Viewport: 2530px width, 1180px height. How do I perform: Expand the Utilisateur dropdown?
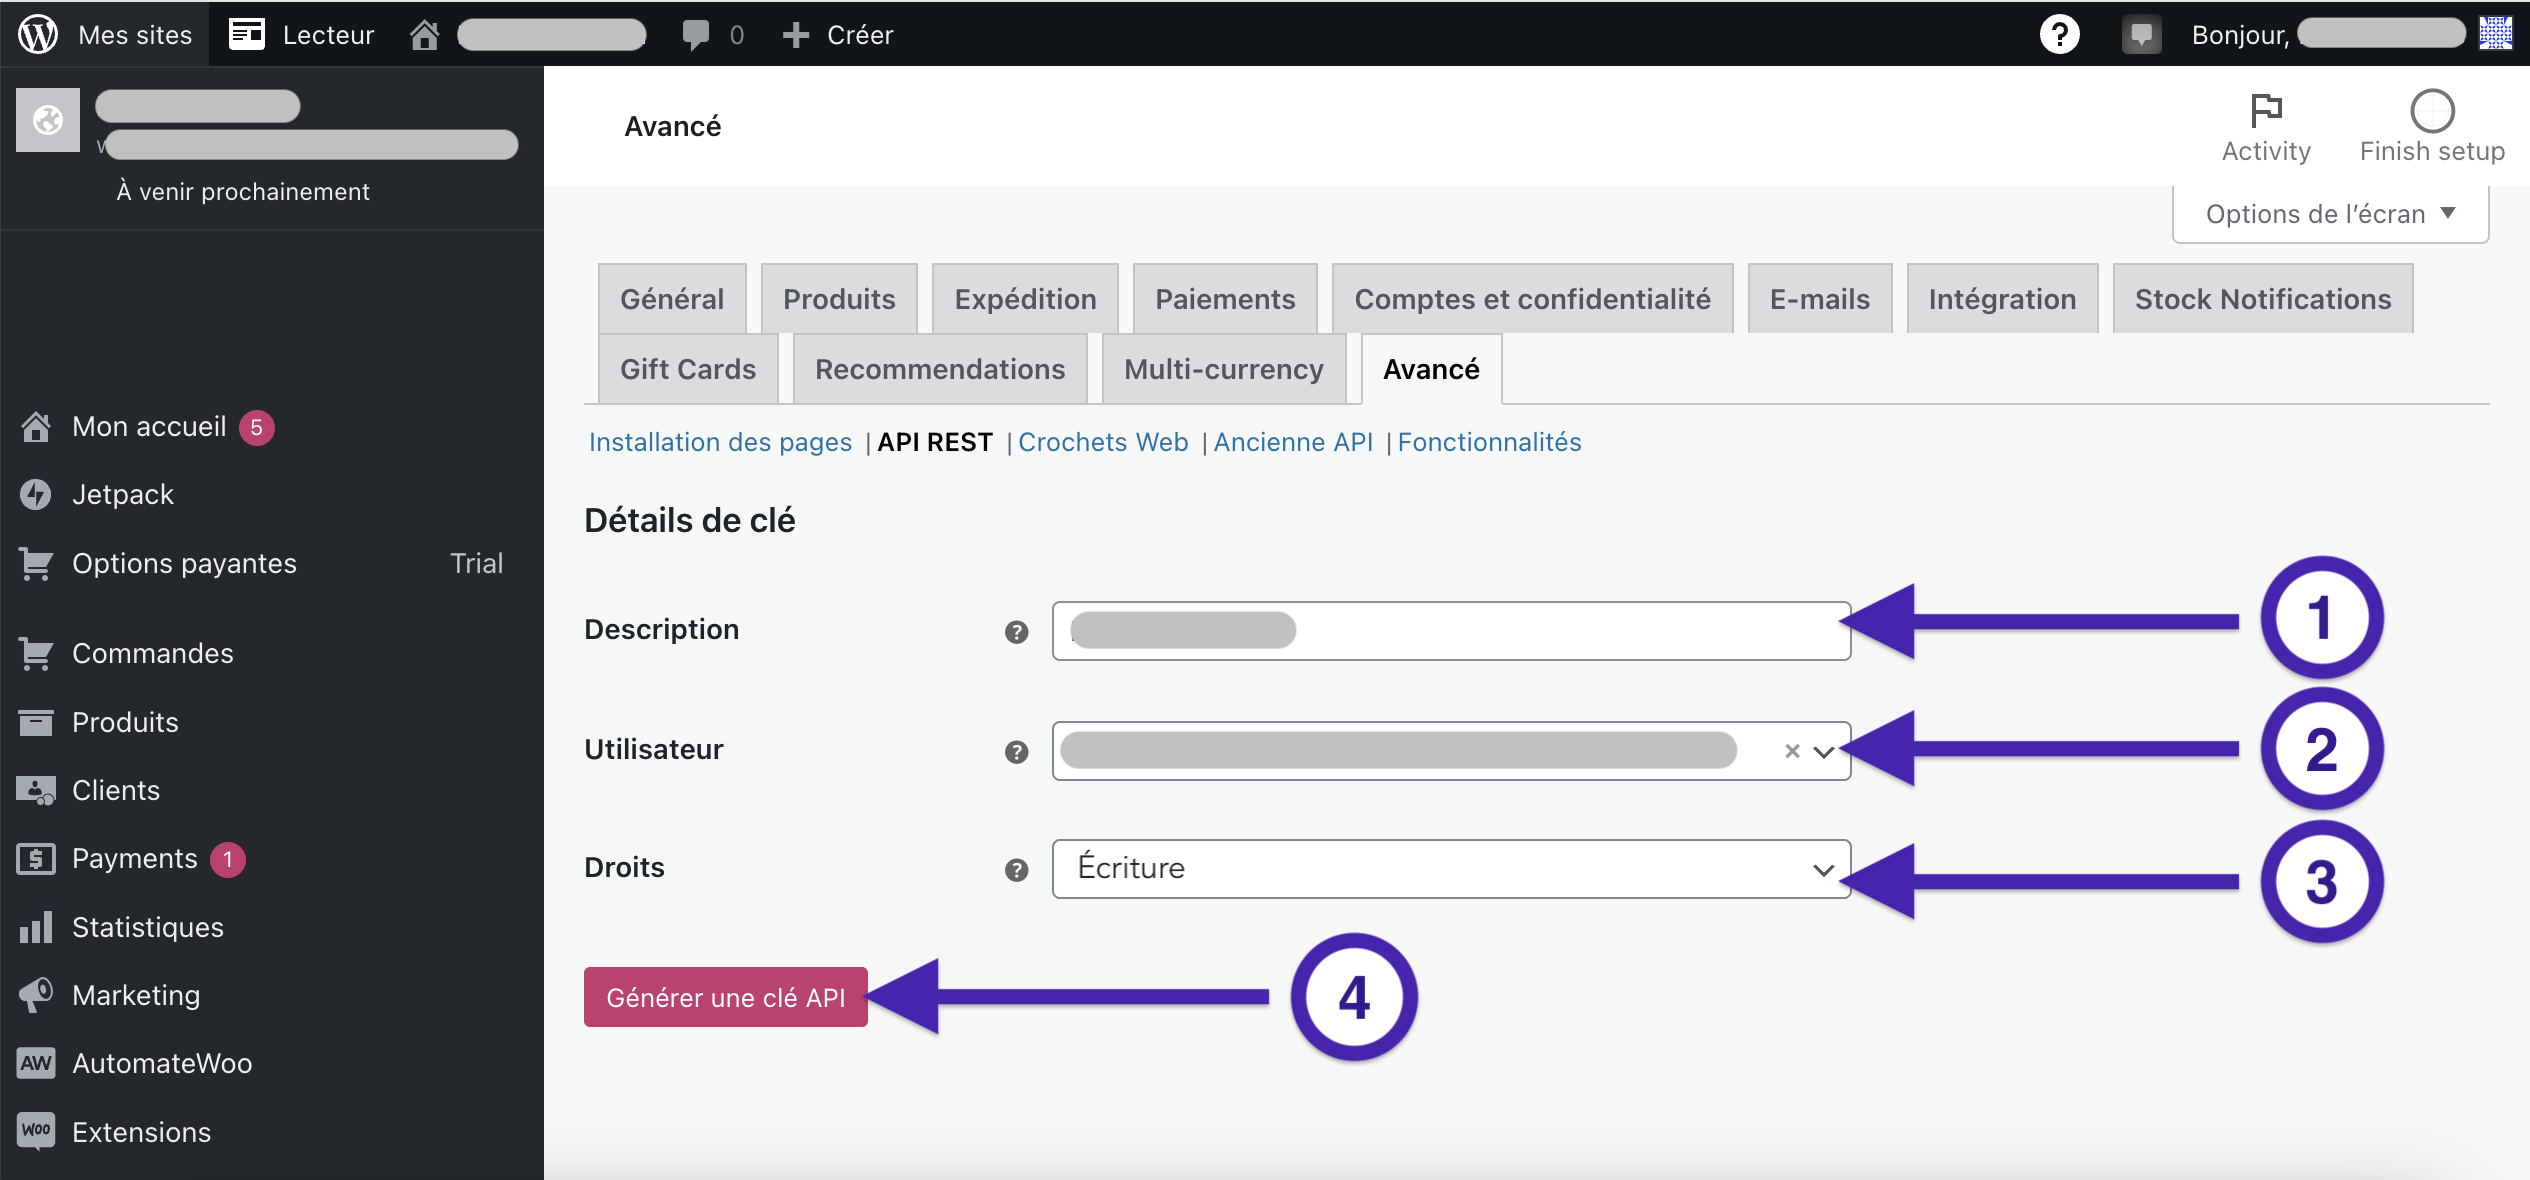point(1824,752)
